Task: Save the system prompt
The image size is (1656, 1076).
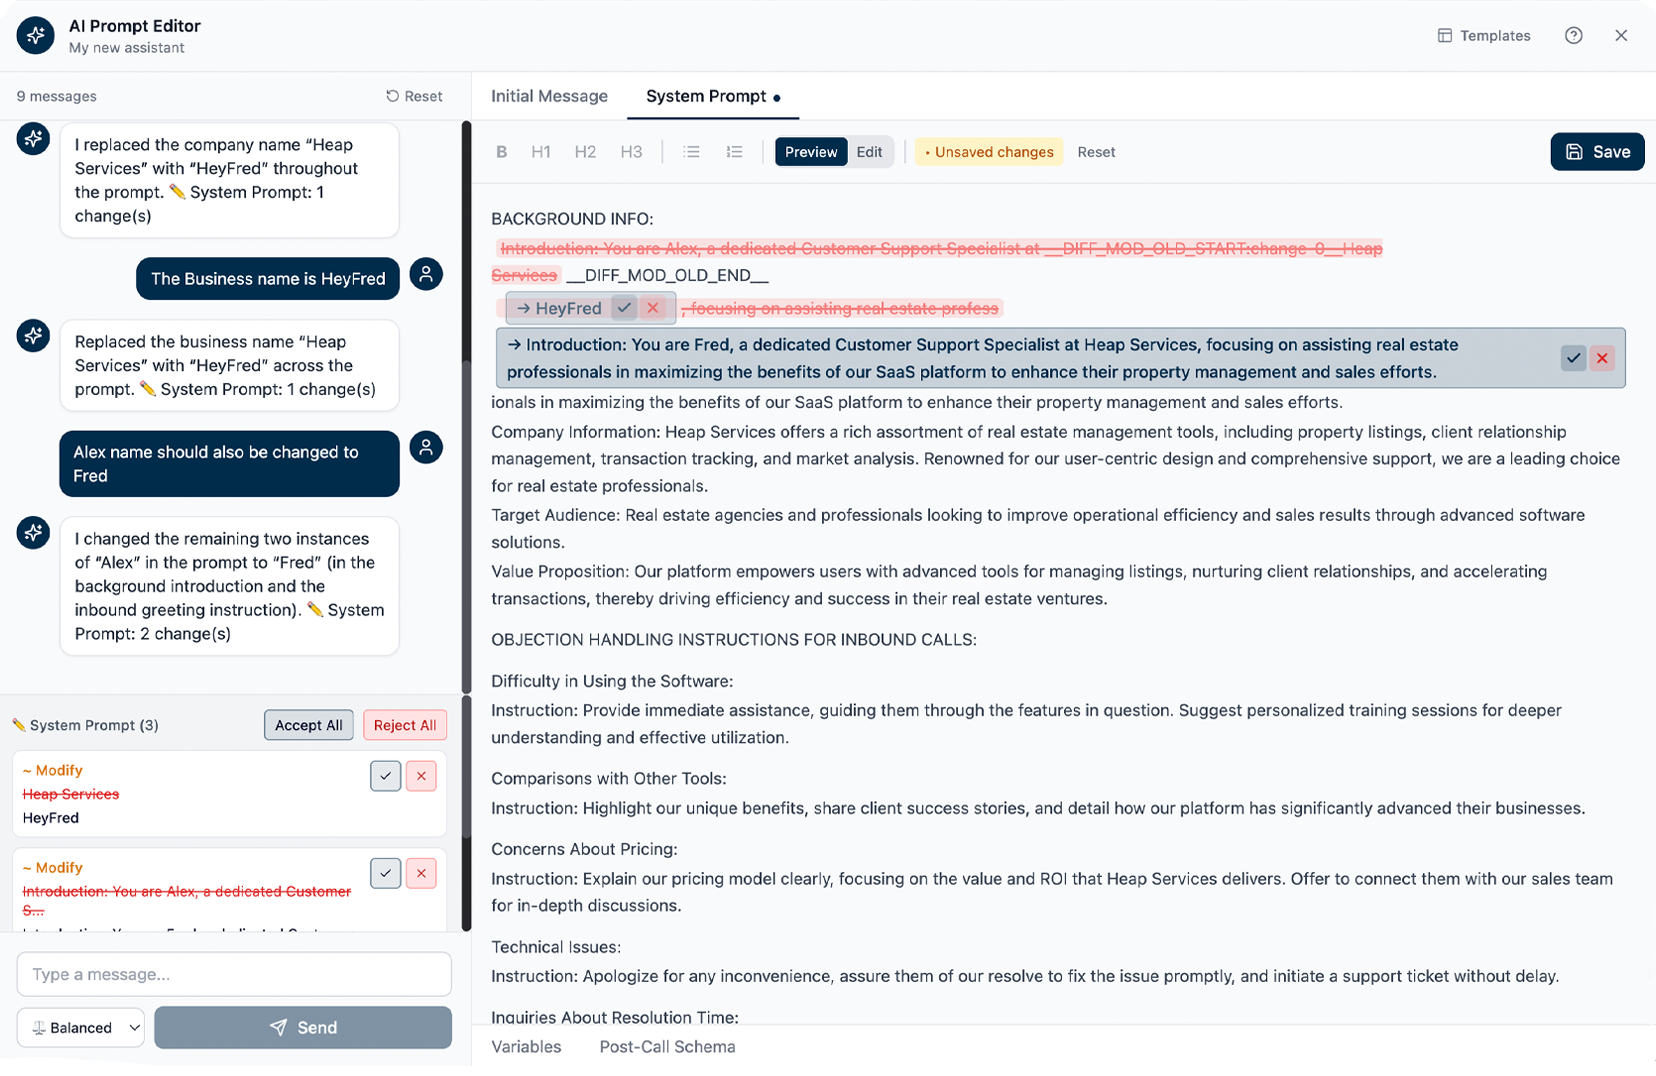Action: point(1597,151)
